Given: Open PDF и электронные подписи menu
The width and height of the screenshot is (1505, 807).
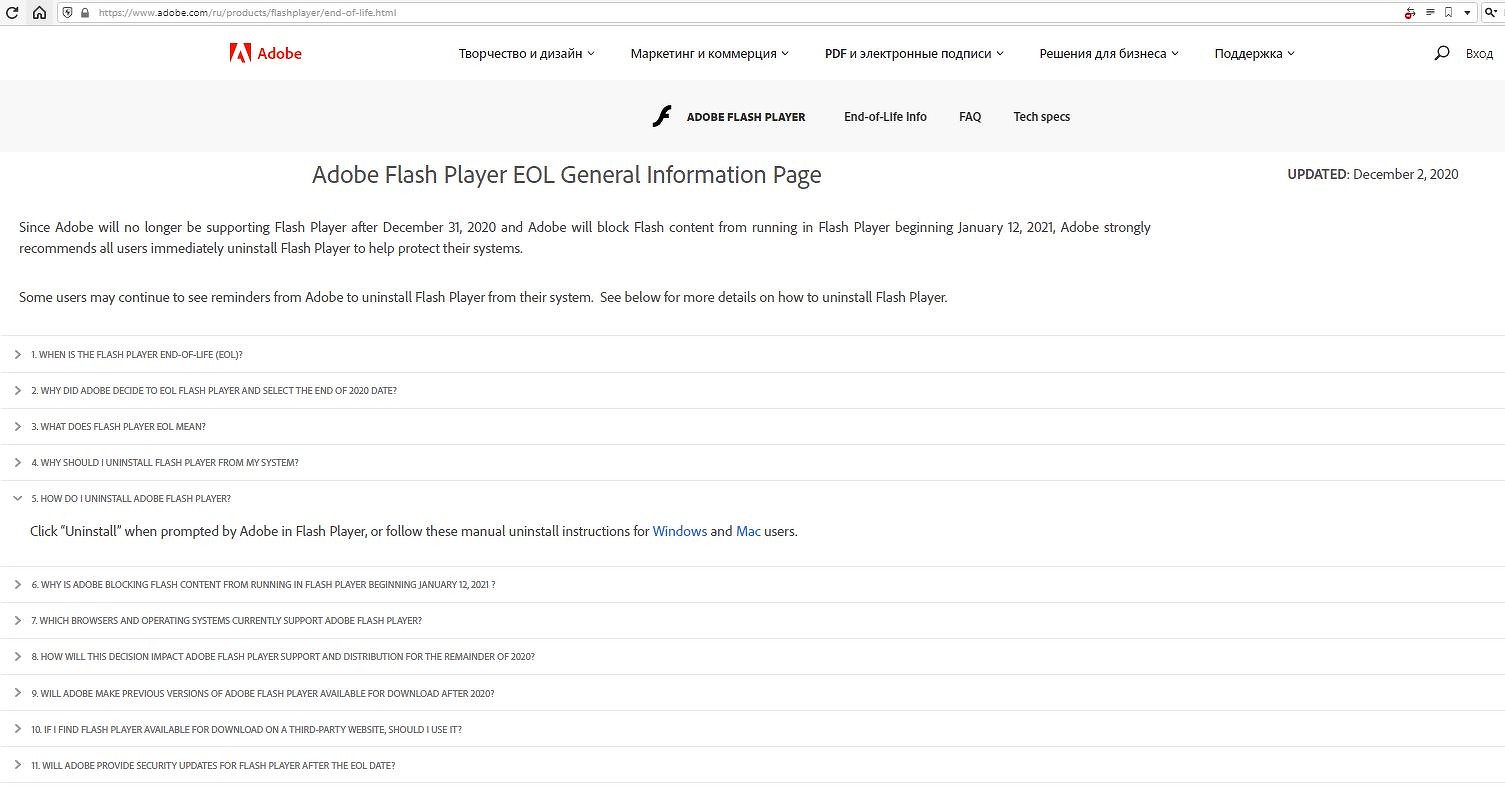Looking at the screenshot, I should point(914,54).
